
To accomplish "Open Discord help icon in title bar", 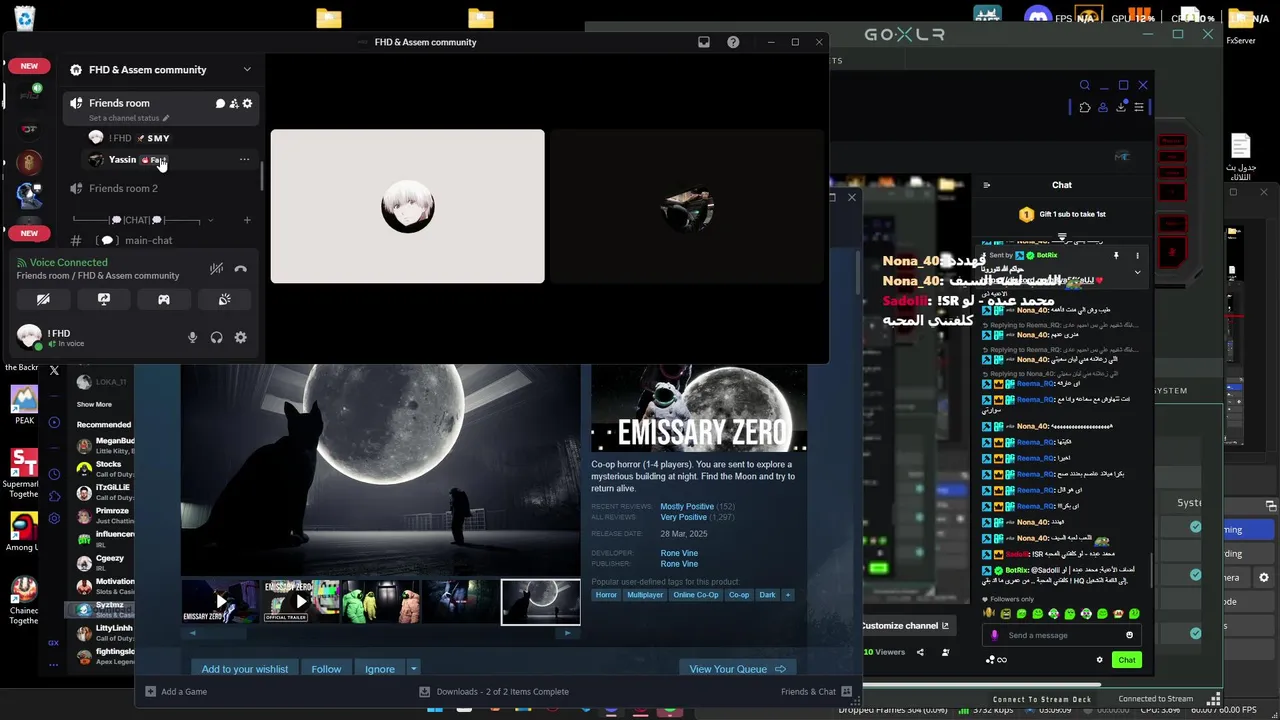I will point(733,42).
